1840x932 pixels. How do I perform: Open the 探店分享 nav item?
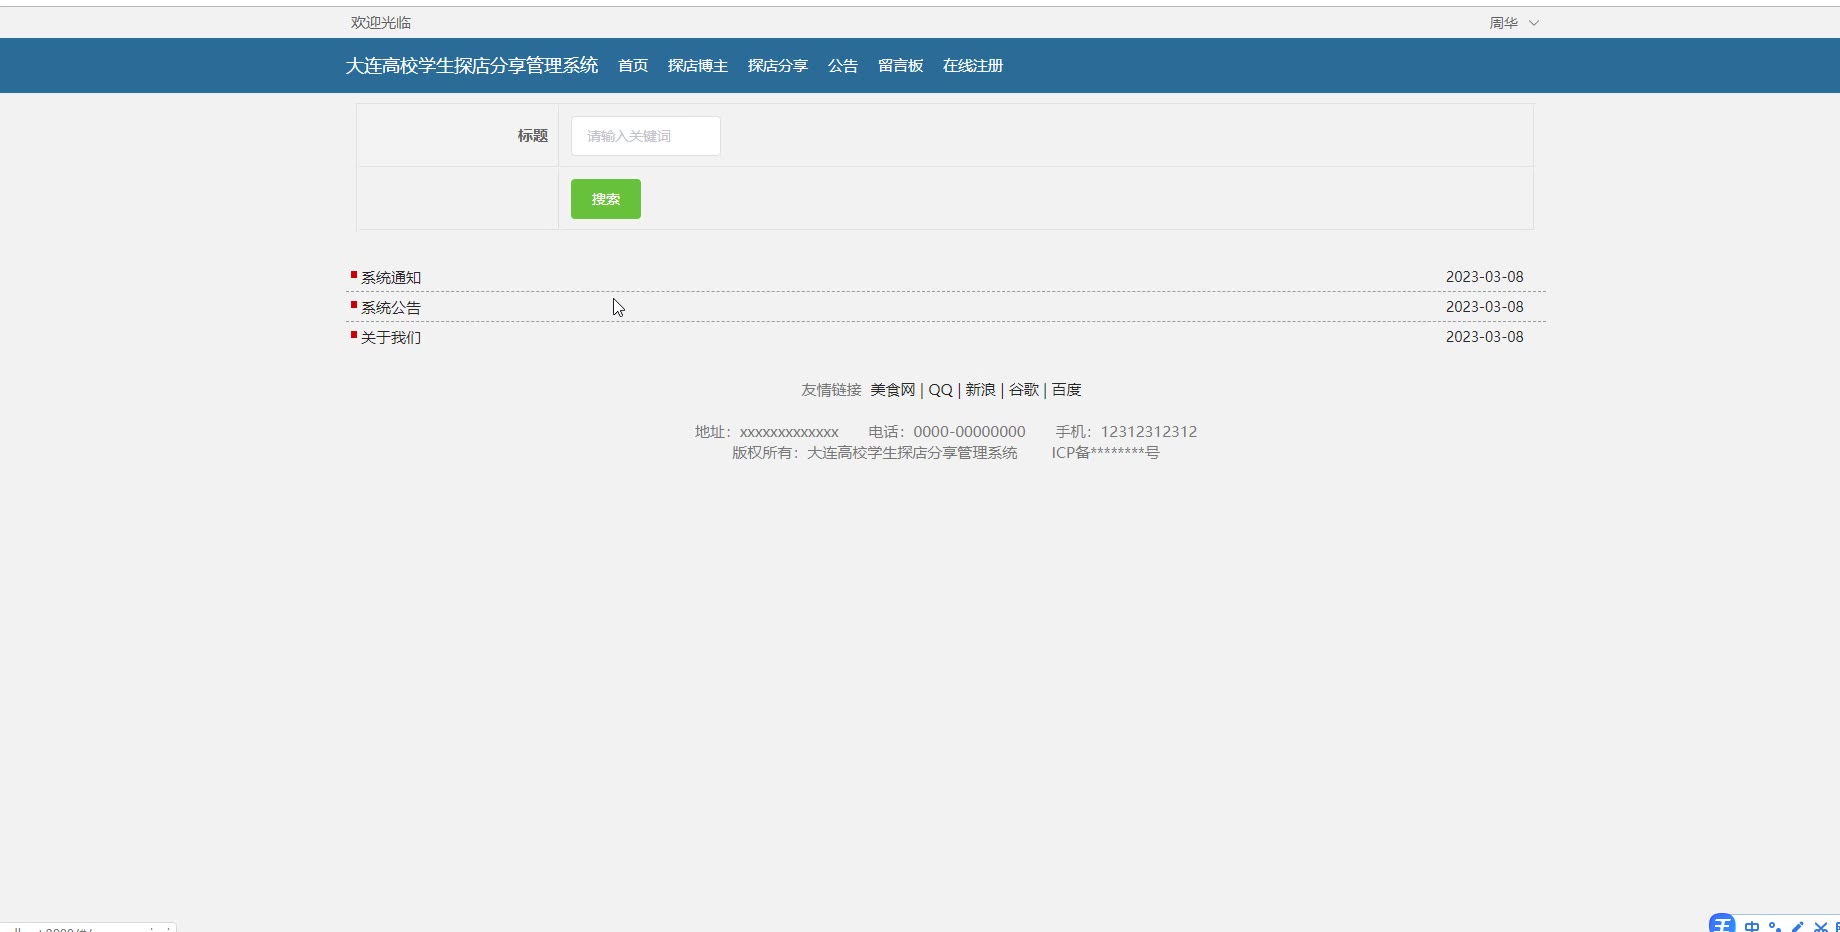(x=778, y=66)
